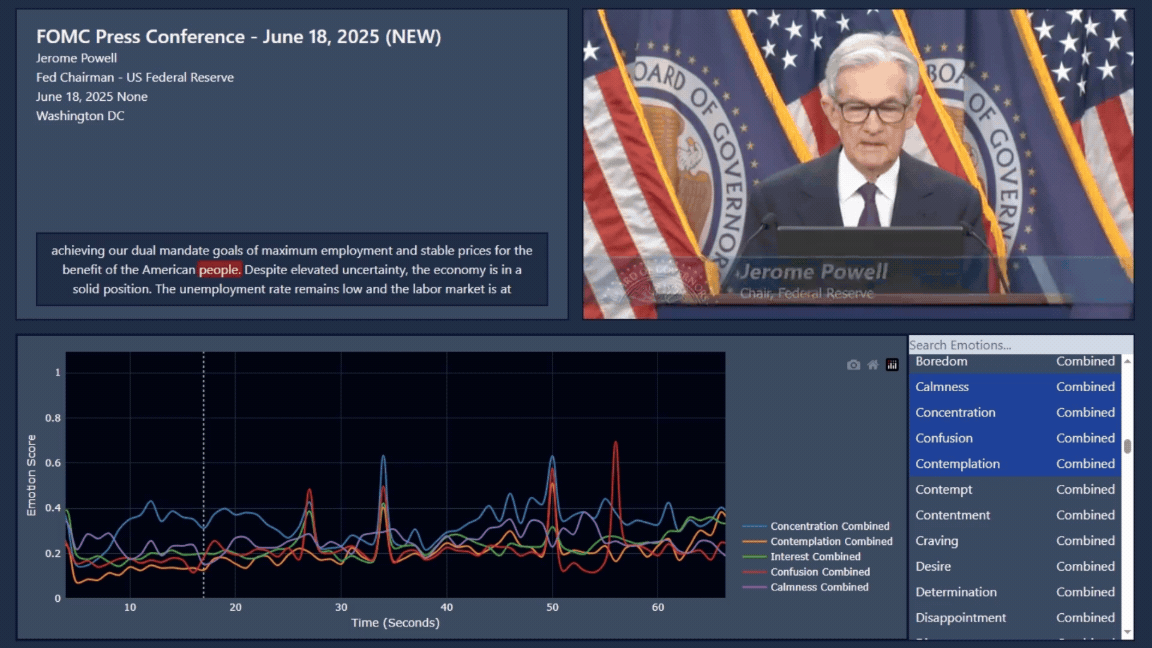Click the Plotly logo bar-chart icon
Image resolution: width=1152 pixels, height=648 pixels.
tap(892, 365)
